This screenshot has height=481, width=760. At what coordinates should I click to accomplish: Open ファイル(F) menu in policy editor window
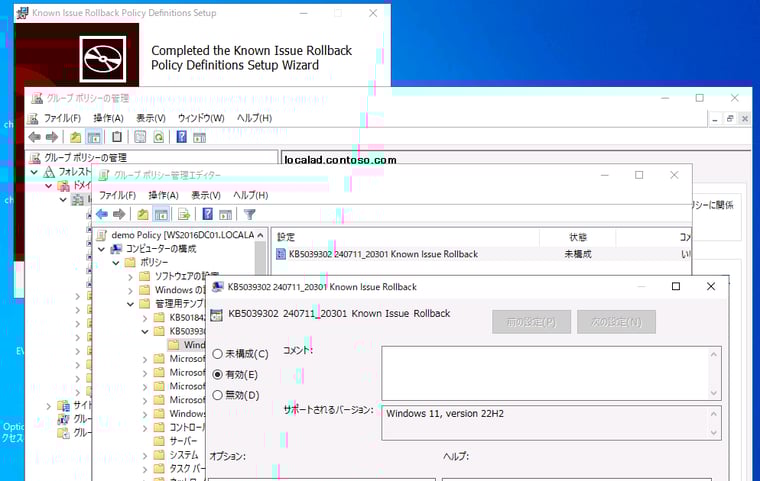[117, 195]
